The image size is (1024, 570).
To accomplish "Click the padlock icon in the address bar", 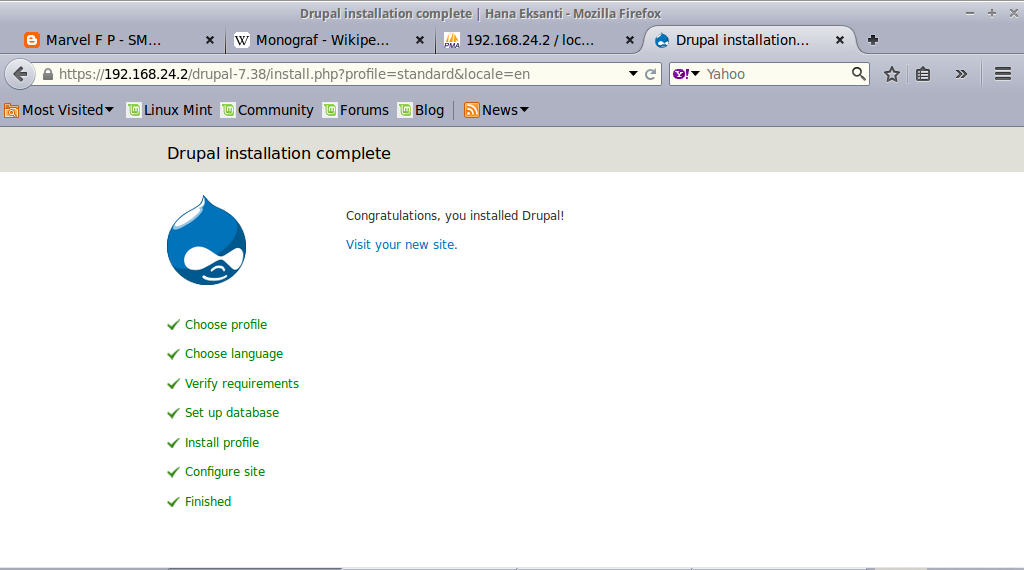I will [x=48, y=74].
